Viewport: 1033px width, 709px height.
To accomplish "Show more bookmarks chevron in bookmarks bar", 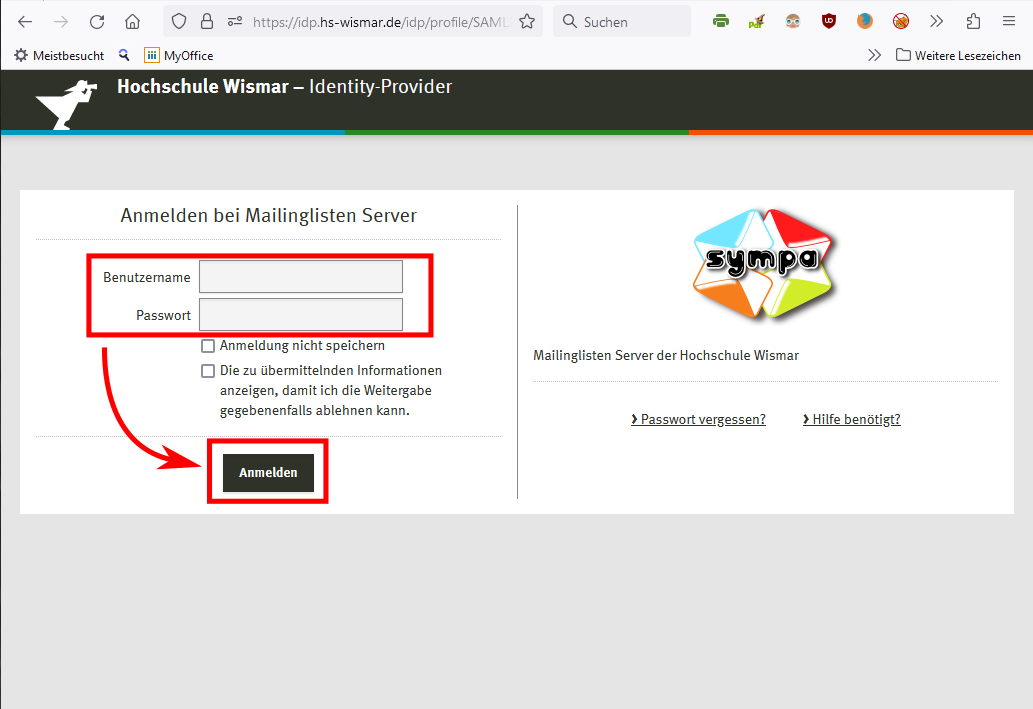I will click(874, 55).
